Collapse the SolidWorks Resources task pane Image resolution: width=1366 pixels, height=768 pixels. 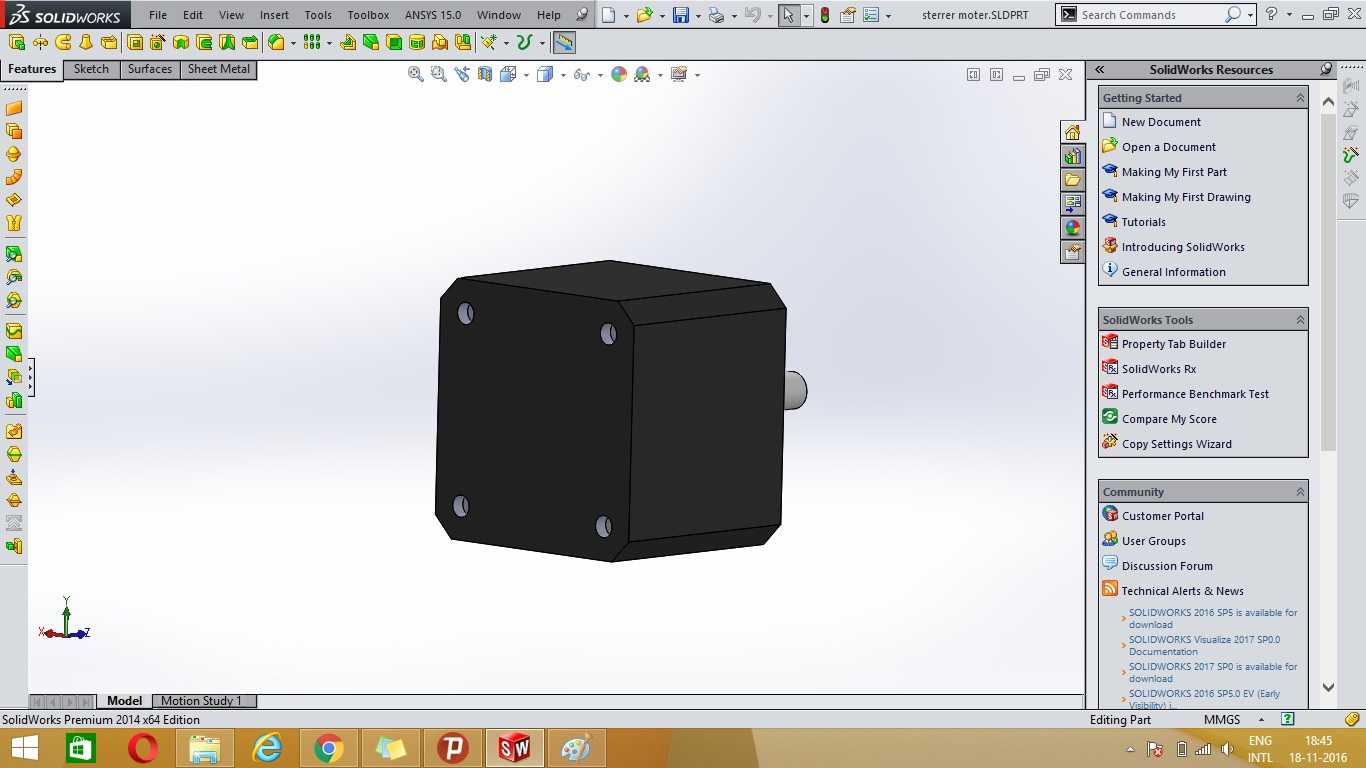point(1100,69)
